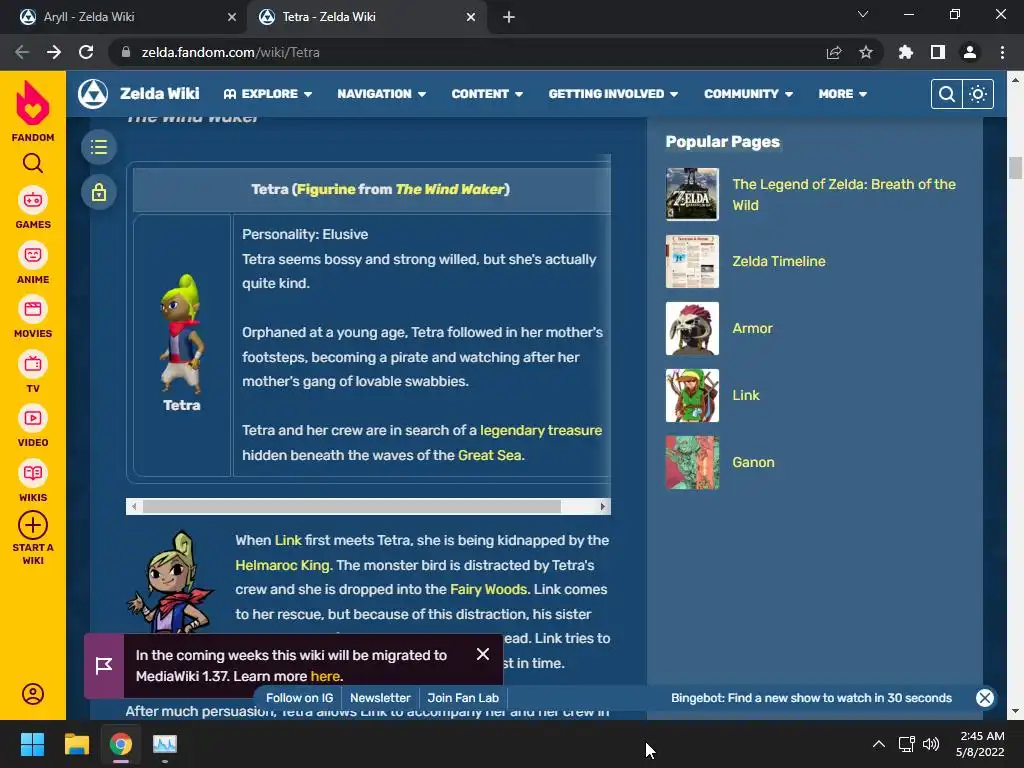Open a new browser tab
The height and width of the screenshot is (768, 1024).
coord(509,17)
